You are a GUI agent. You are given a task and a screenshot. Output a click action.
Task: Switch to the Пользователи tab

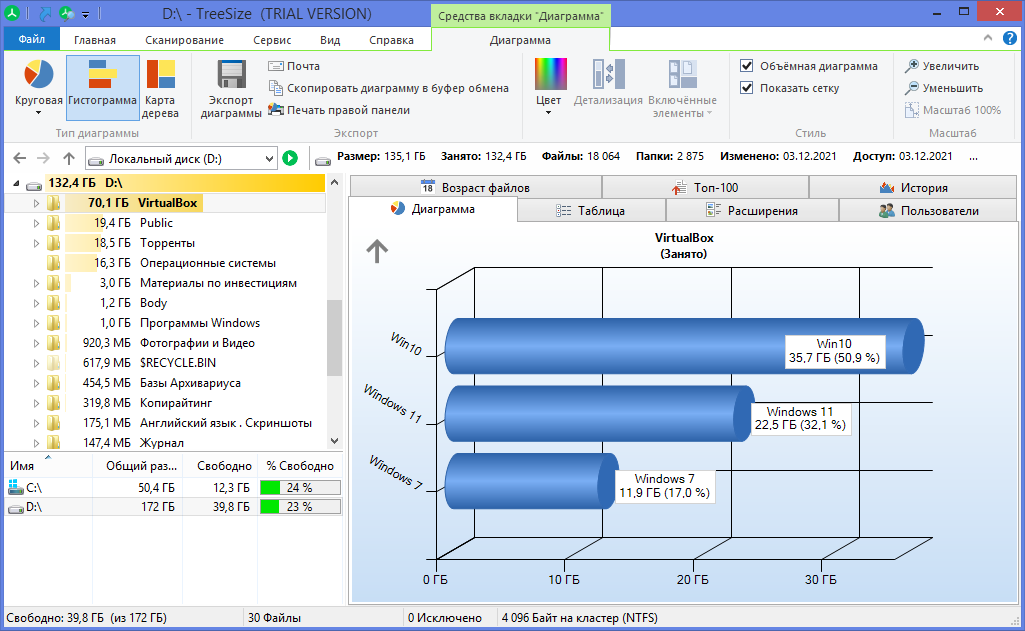point(928,211)
